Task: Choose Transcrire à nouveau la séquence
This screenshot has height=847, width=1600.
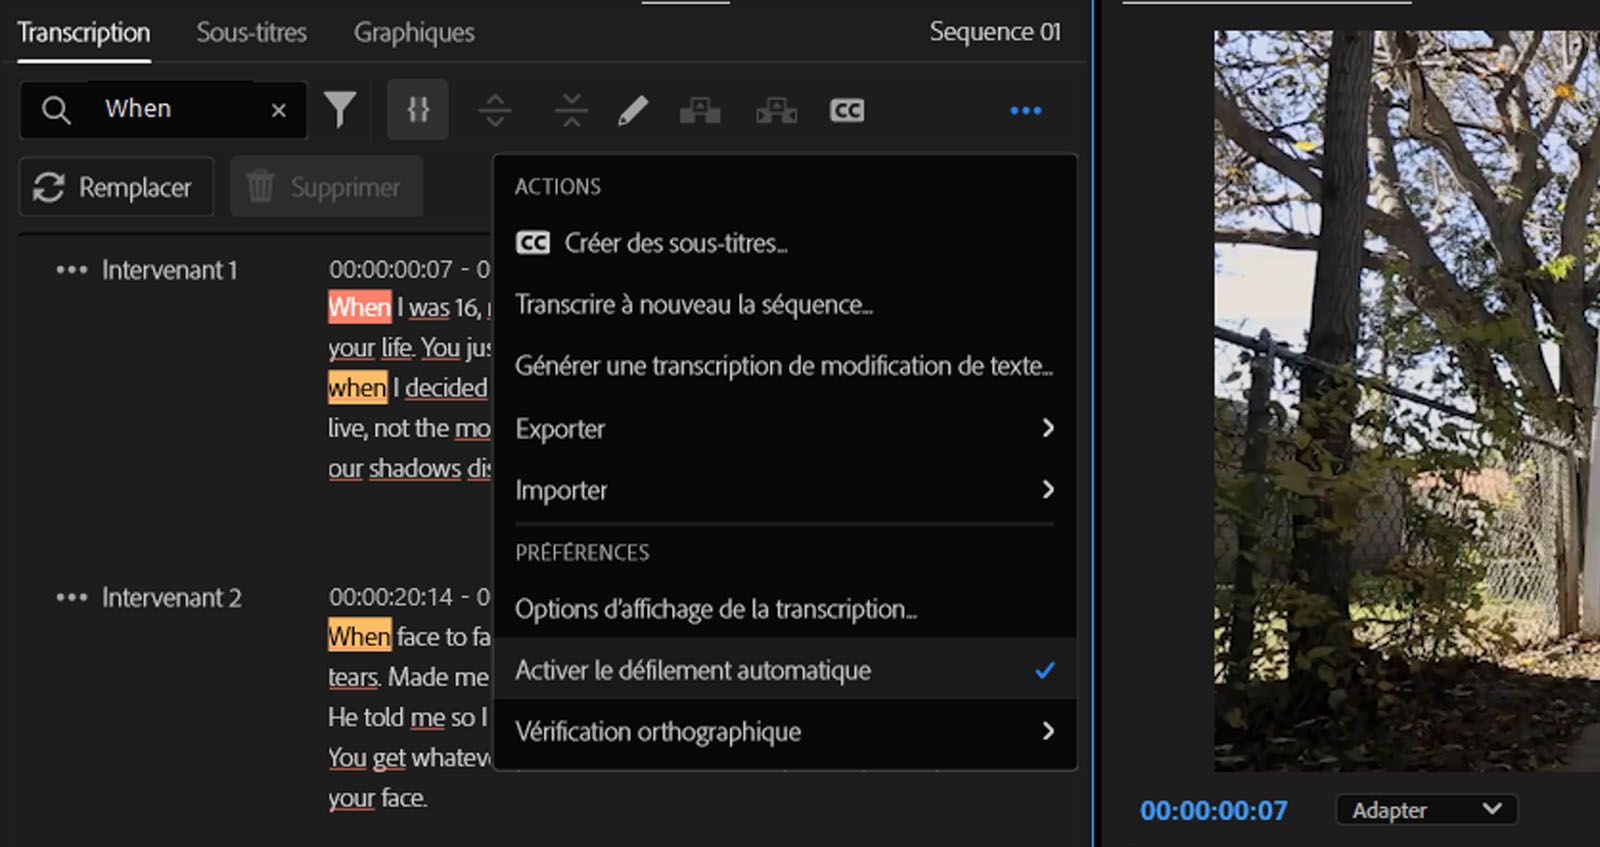Action: coord(785,305)
